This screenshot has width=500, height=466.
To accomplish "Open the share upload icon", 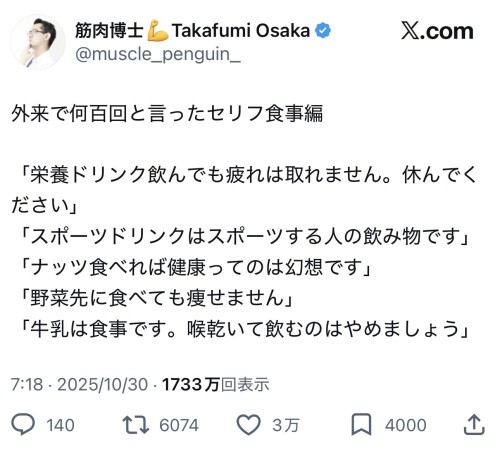I will [474, 424].
